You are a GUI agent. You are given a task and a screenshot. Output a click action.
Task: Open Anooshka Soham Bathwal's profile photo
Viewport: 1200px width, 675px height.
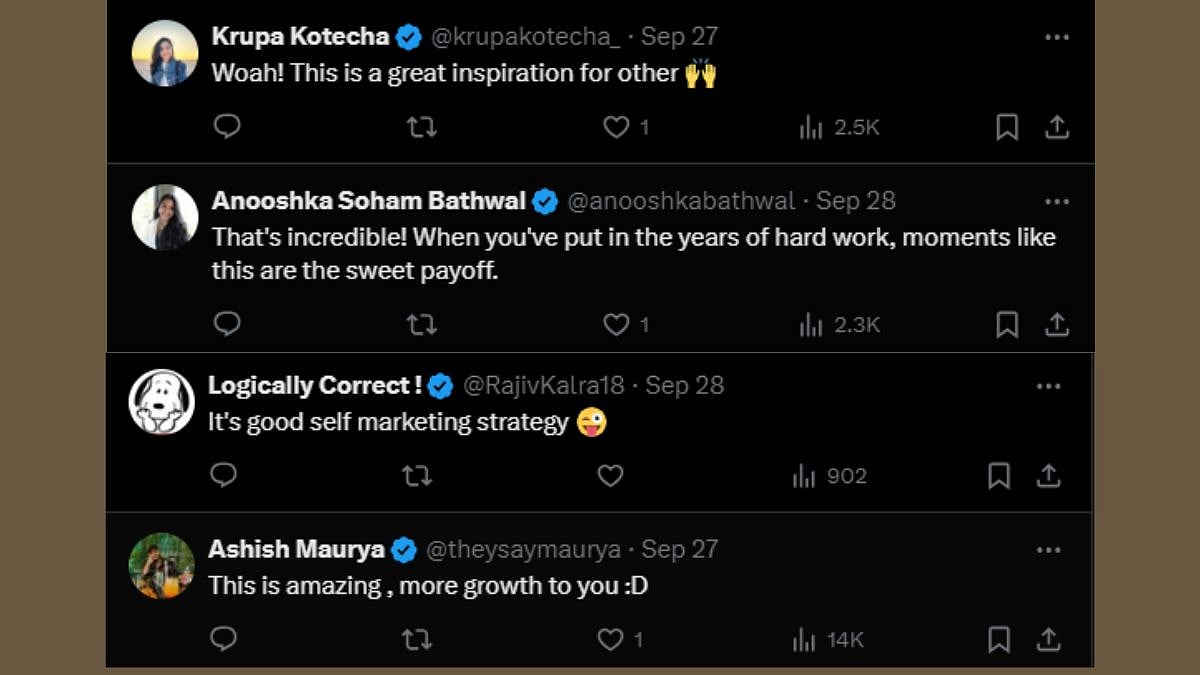[165, 218]
